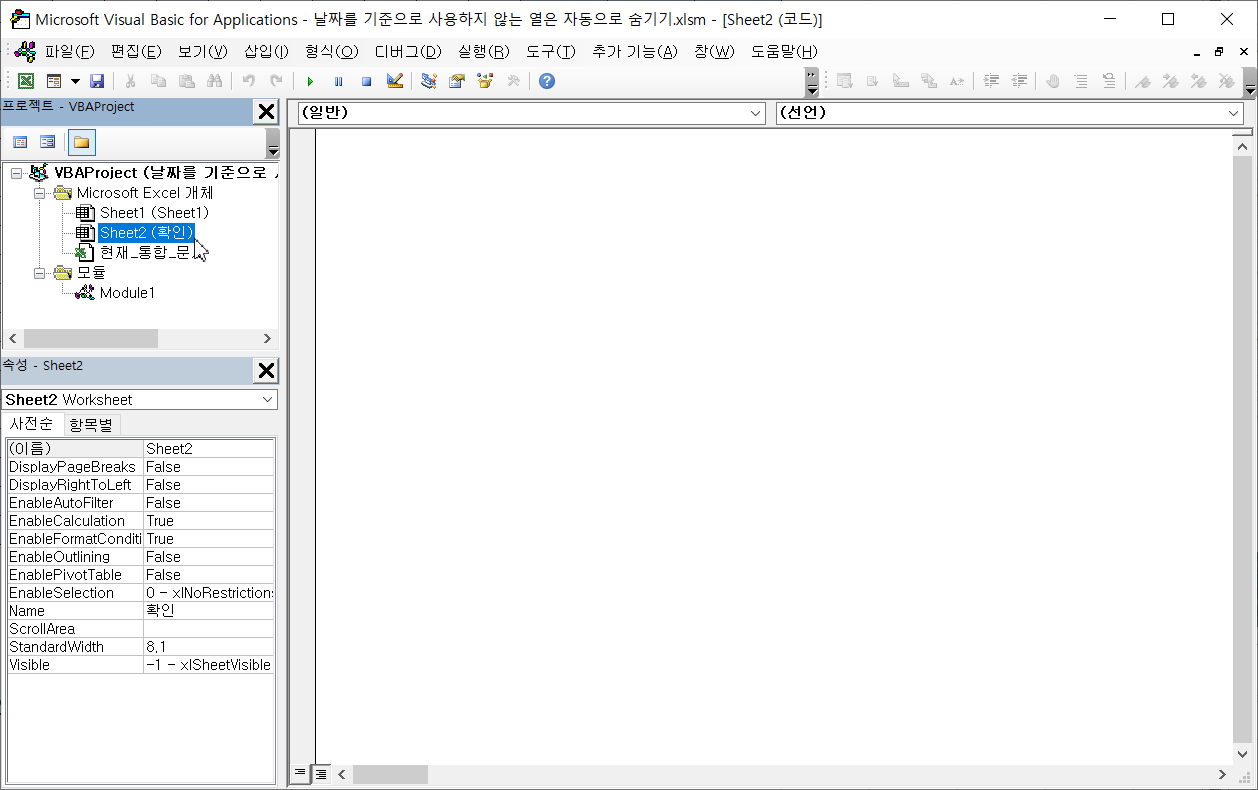Clear All Bookmarks icon
Image resolution: width=1258 pixels, height=790 pixels.
(1226, 81)
